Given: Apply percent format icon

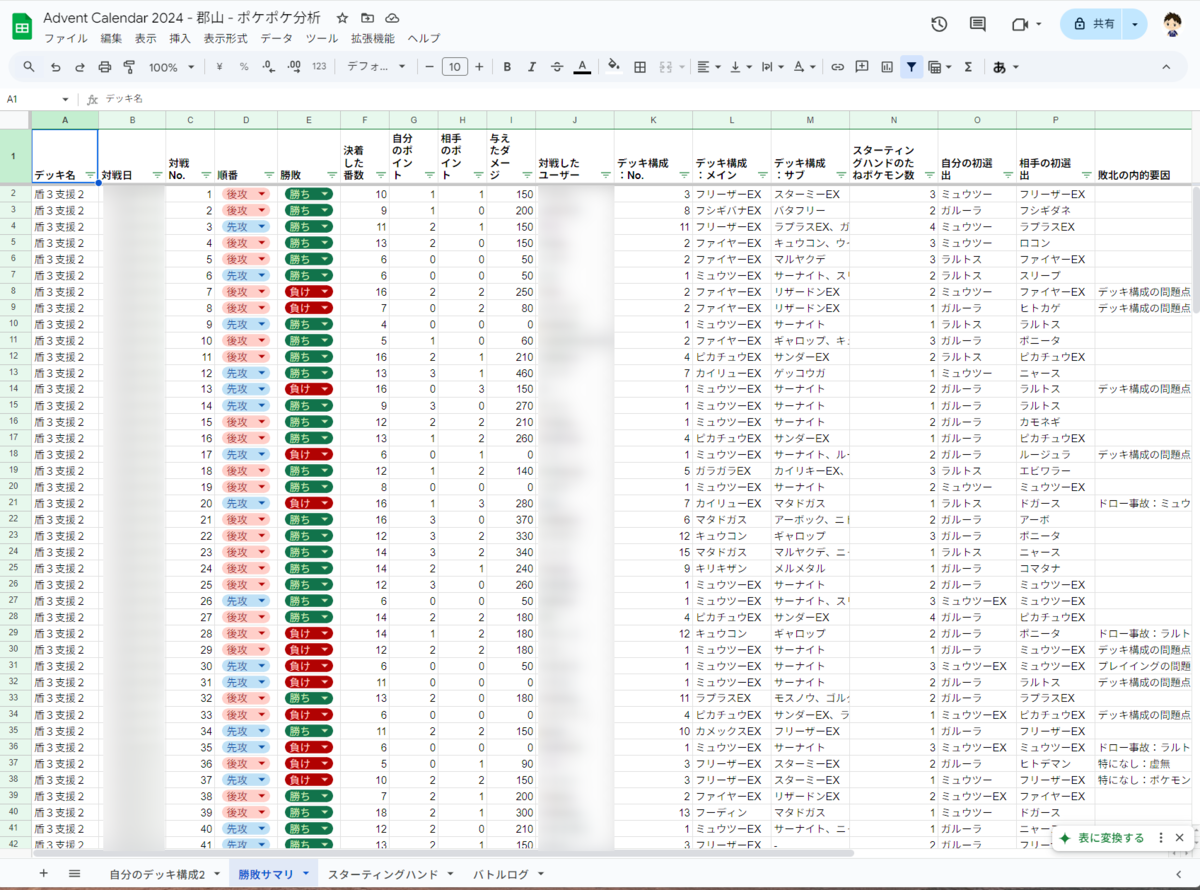Looking at the screenshot, I should tap(244, 67).
